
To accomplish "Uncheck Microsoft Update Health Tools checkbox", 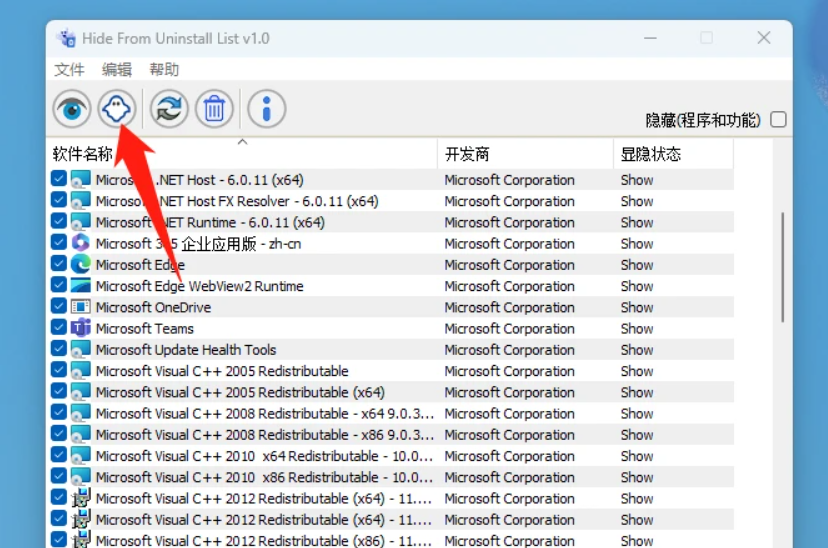I will click(59, 350).
